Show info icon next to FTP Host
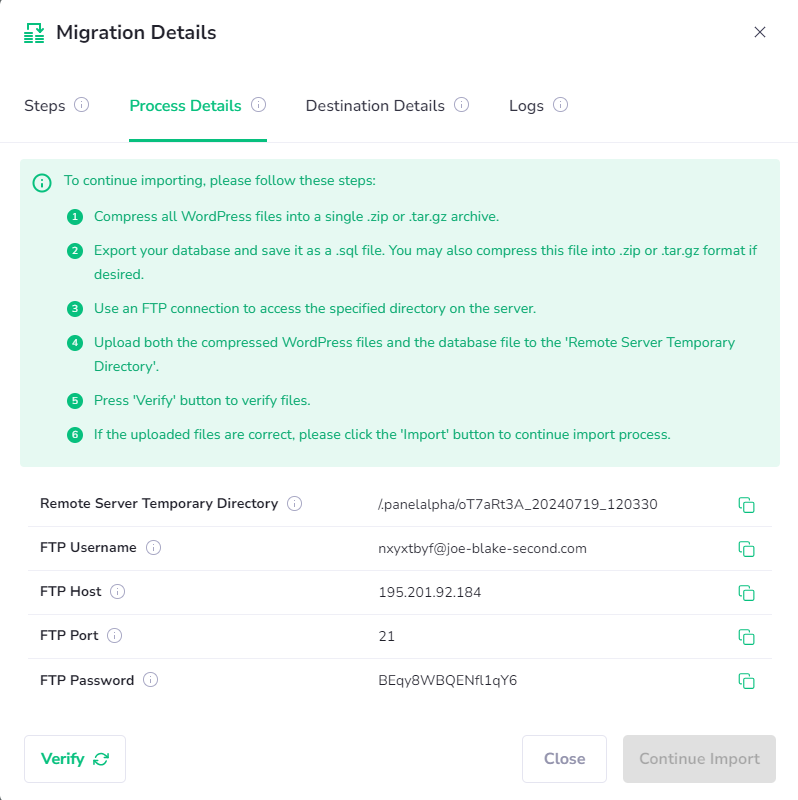Viewport: 798px width, 800px height. point(117,591)
